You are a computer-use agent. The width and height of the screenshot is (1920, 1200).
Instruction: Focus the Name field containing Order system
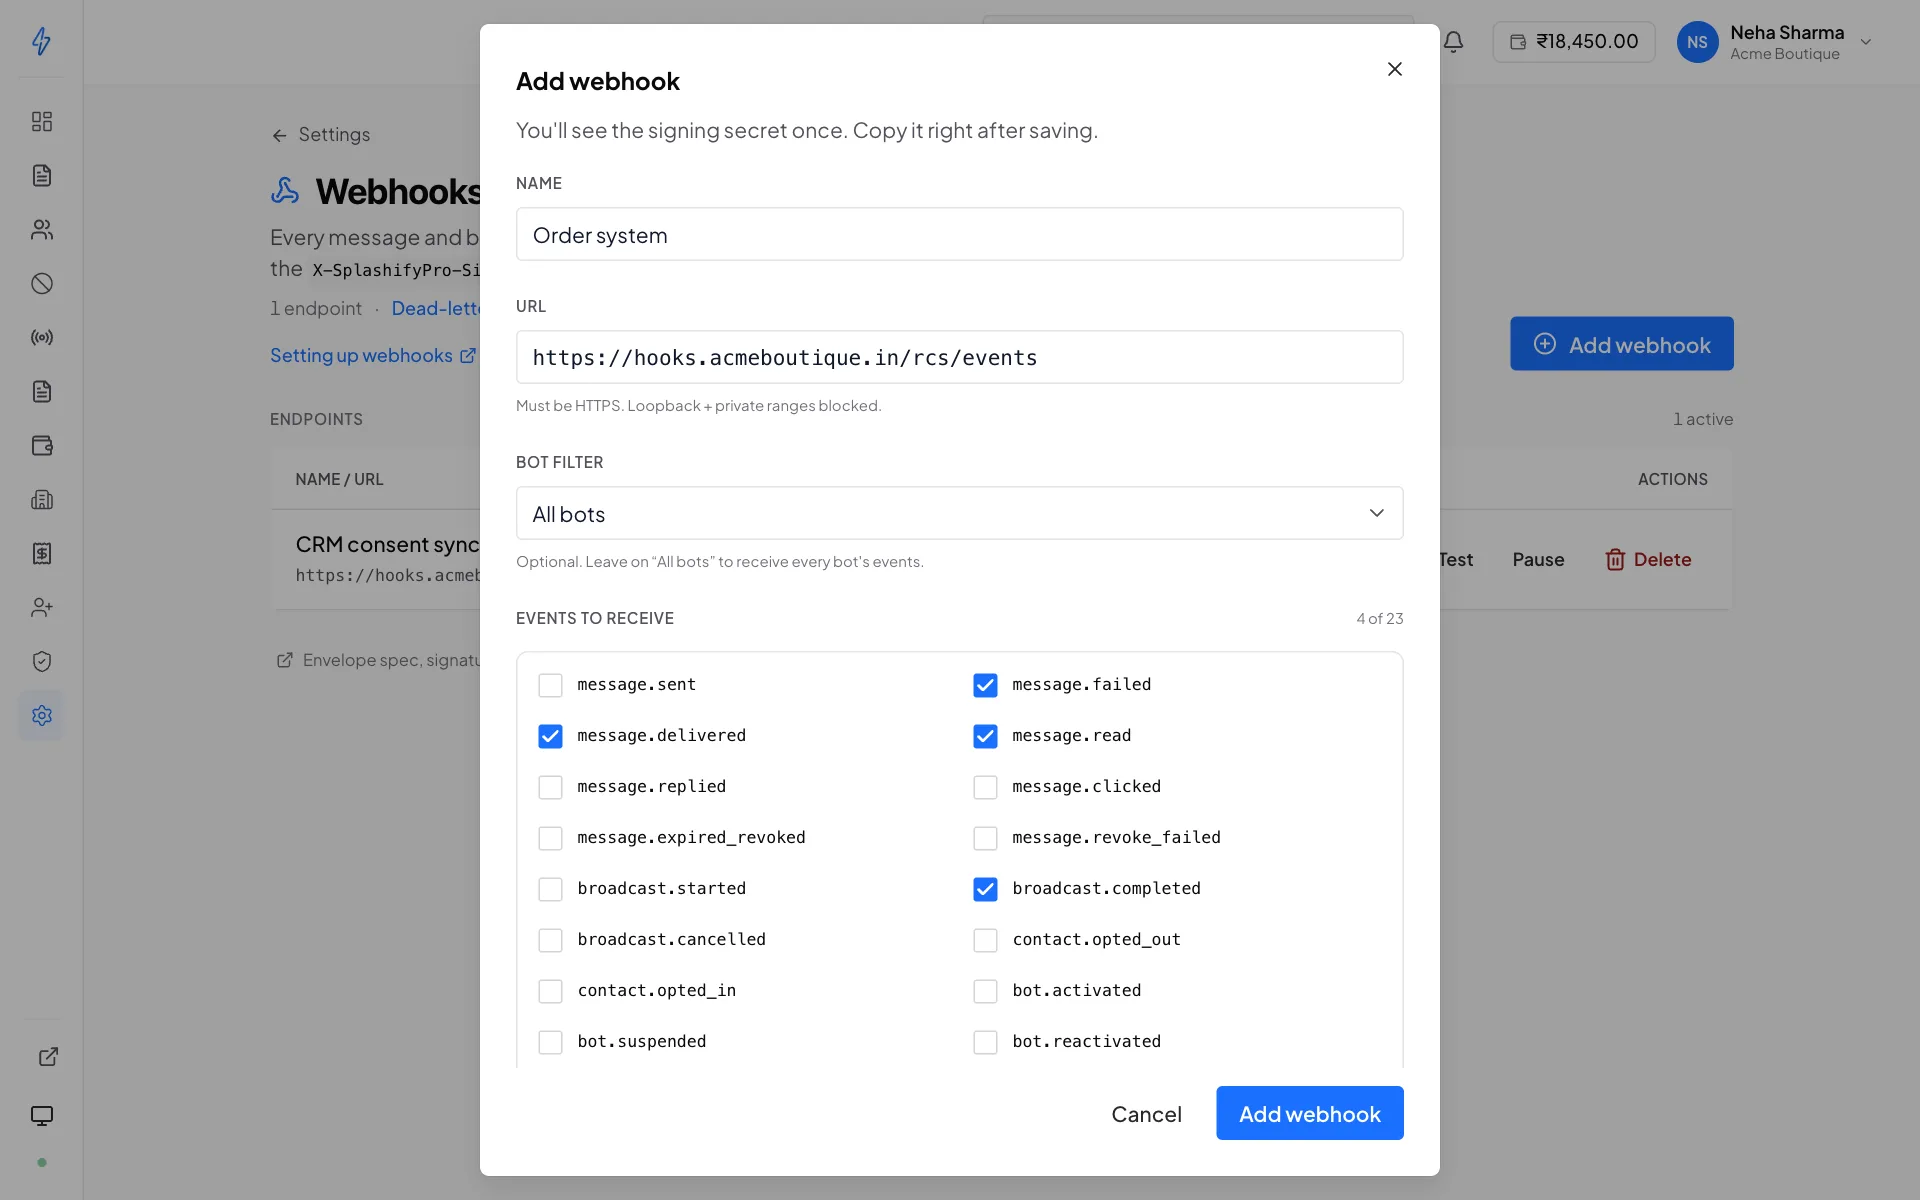[959, 234]
